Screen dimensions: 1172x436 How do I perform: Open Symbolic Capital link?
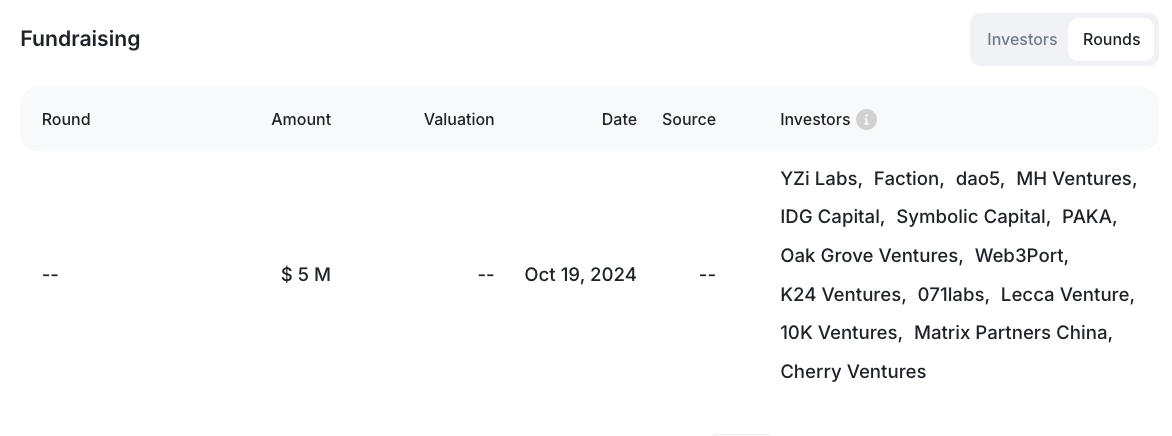click(x=970, y=217)
